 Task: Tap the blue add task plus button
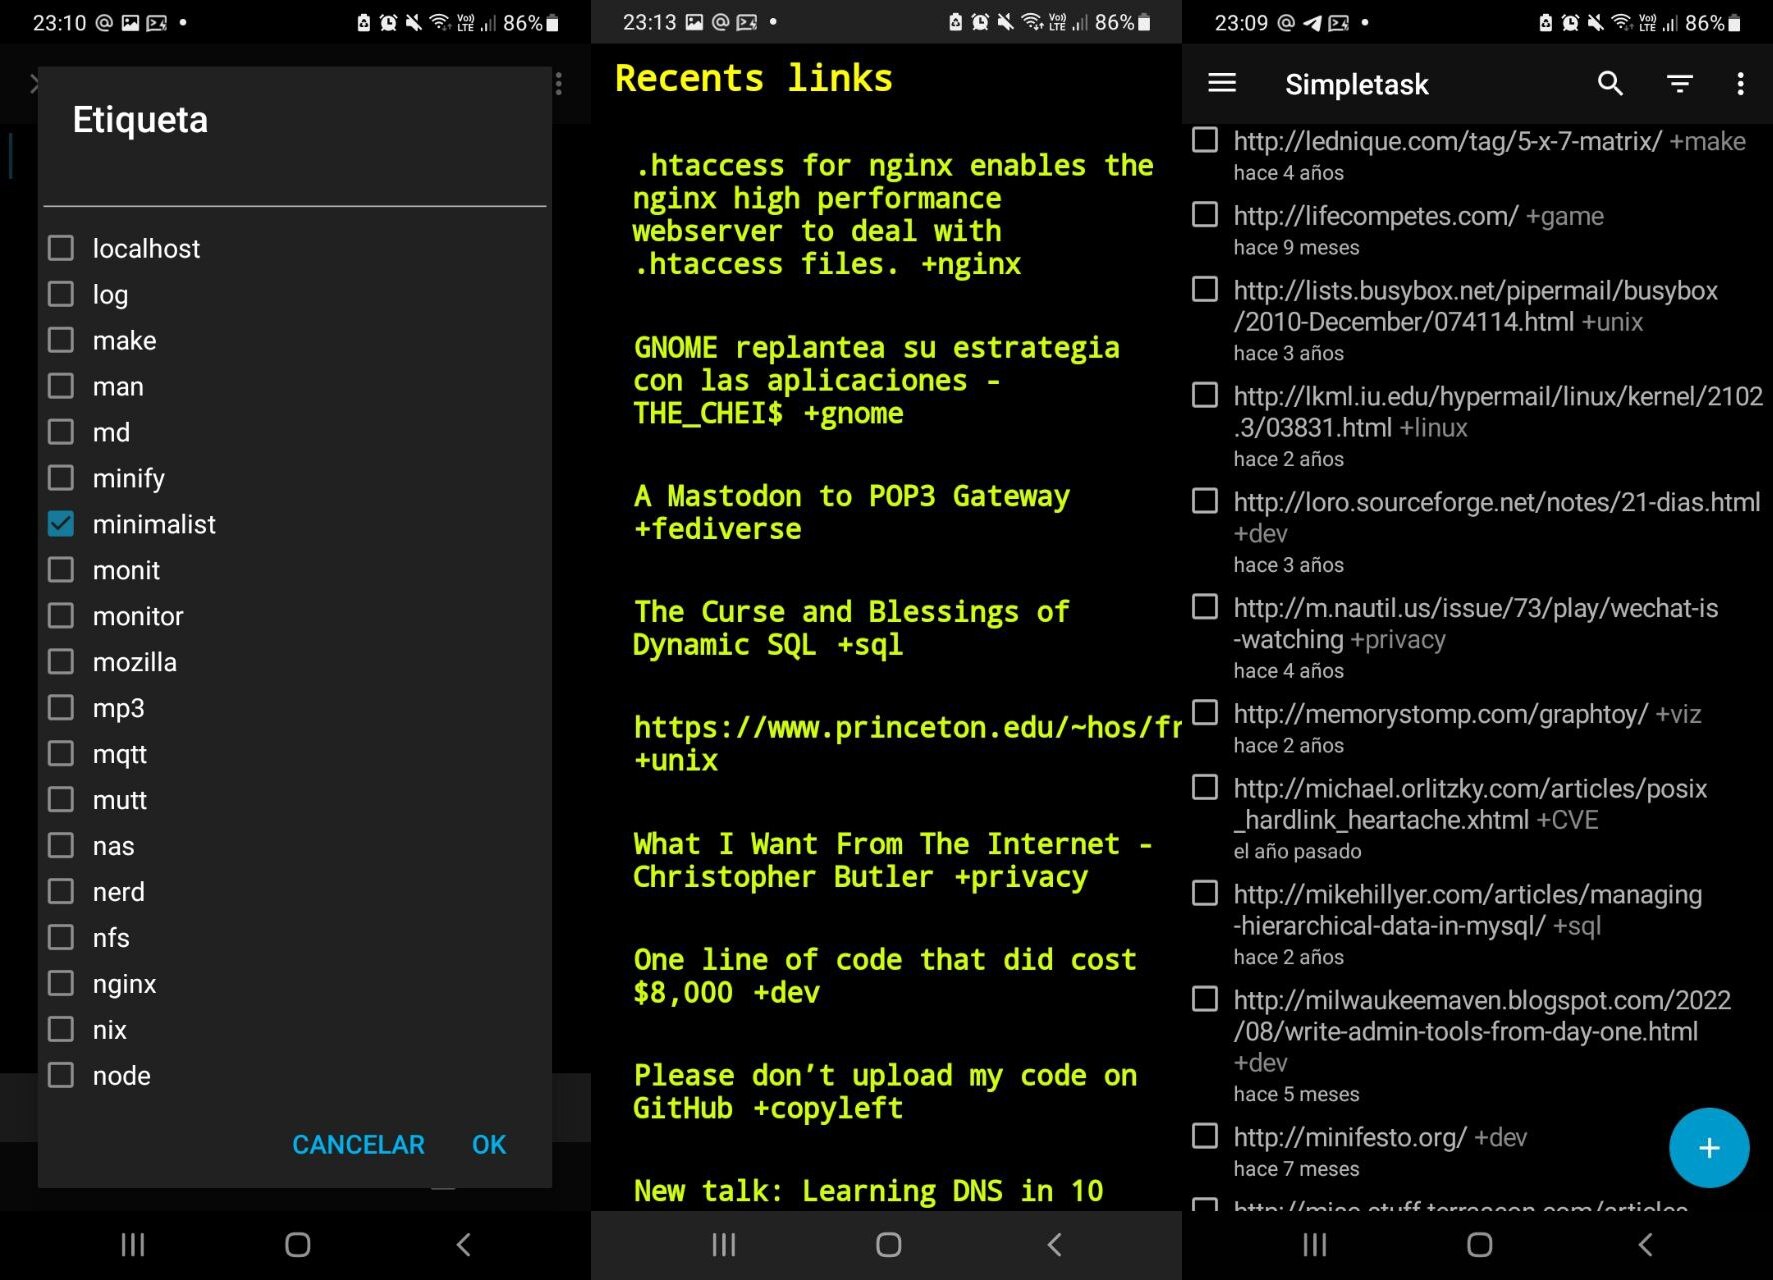click(1709, 1147)
